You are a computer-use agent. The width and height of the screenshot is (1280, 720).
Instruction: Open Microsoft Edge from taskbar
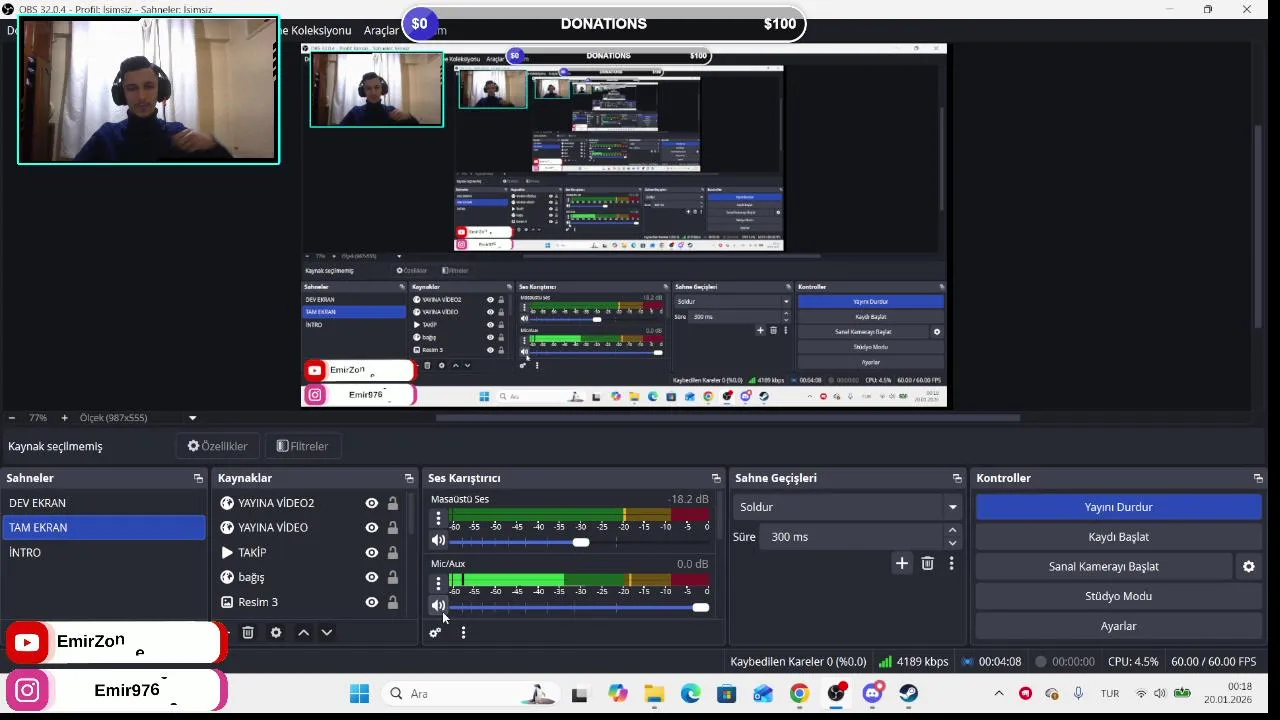pos(690,693)
